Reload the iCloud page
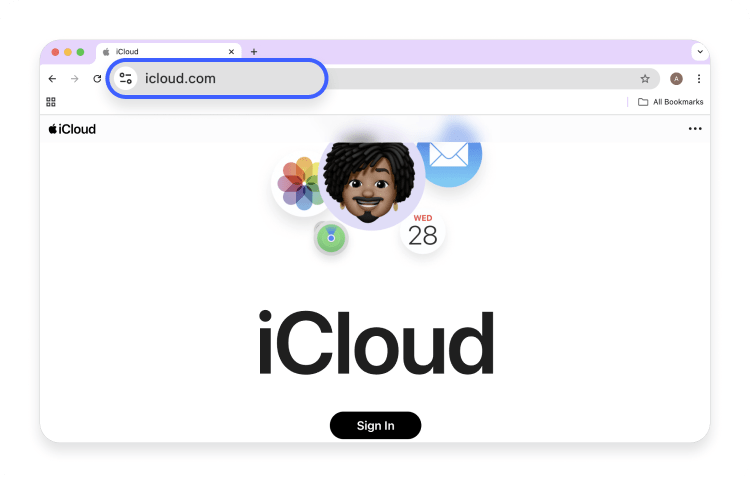750x483 pixels. point(97,79)
